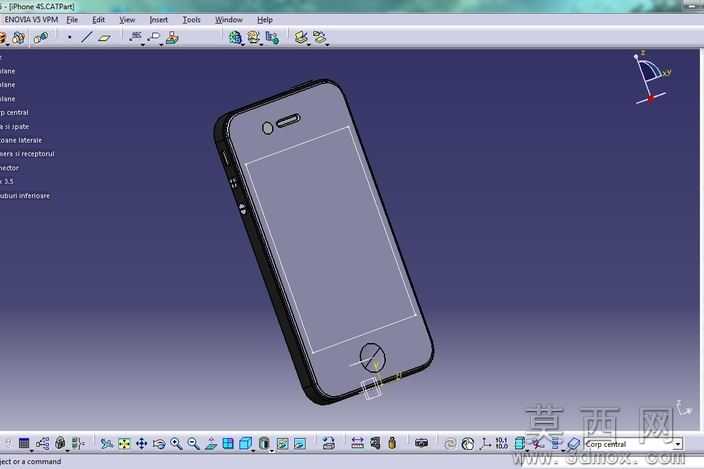This screenshot has height=469, width=704.
Task: Select 'oane laterale' tree node
Action: [21, 140]
